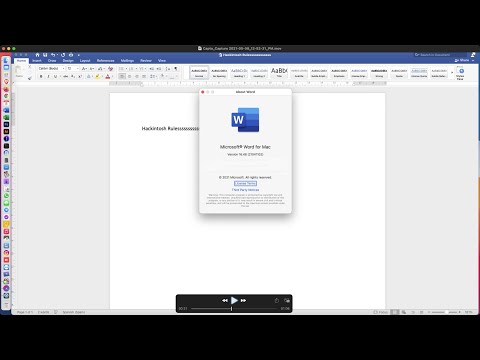The image size is (480, 360).
Task: Click the Cut scissors icon
Action: [x=29, y=67]
